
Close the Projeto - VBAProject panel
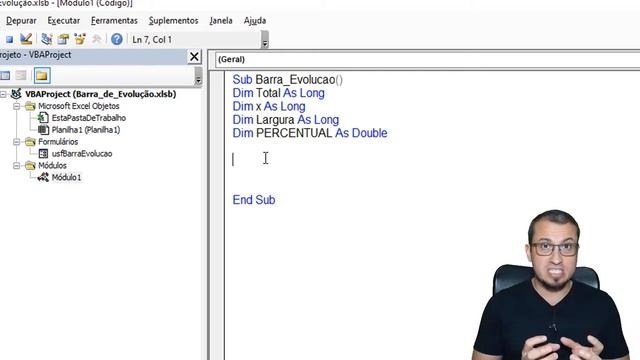[194, 57]
